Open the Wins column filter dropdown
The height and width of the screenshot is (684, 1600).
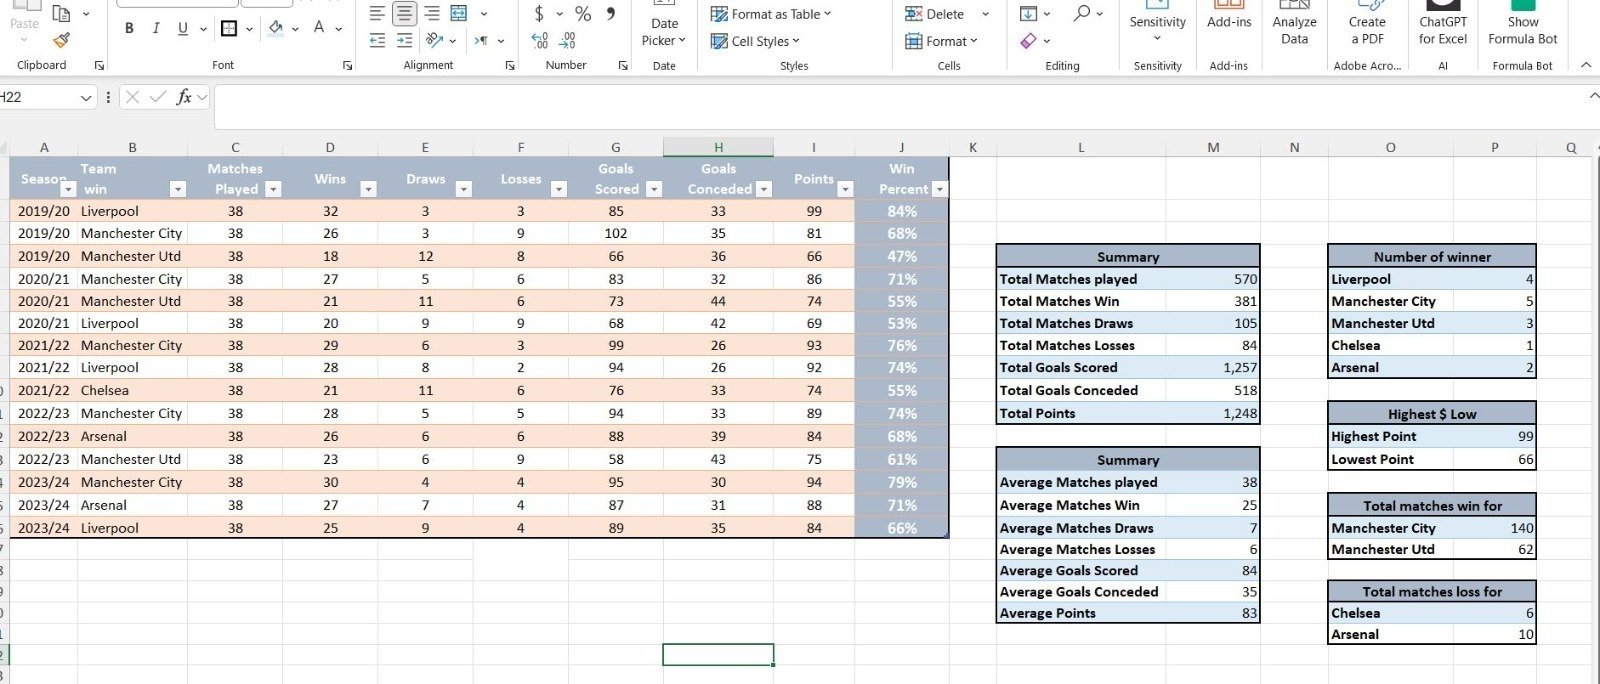point(368,189)
